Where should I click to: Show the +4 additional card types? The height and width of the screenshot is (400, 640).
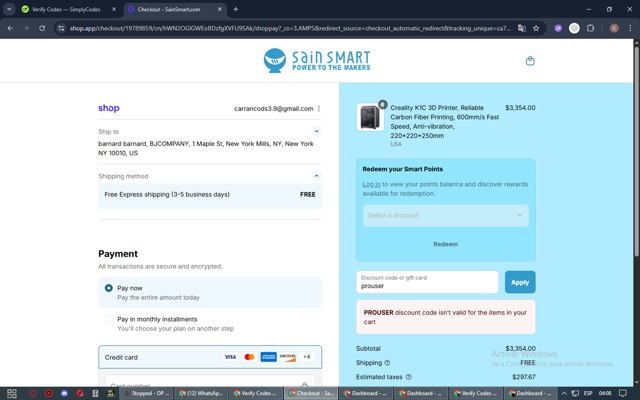pyautogui.click(x=307, y=357)
